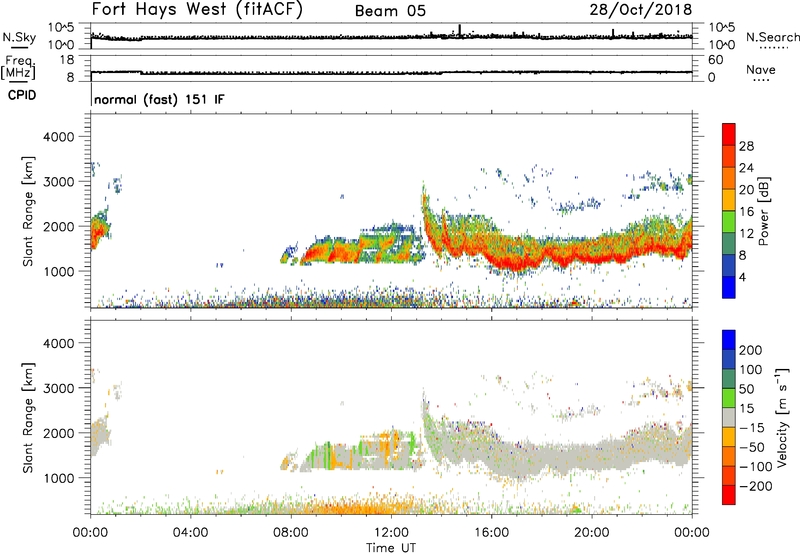This screenshot has width=800, height=554.
Task: Click the '4' label on Power colorbar
Action: pyautogui.click(x=742, y=277)
